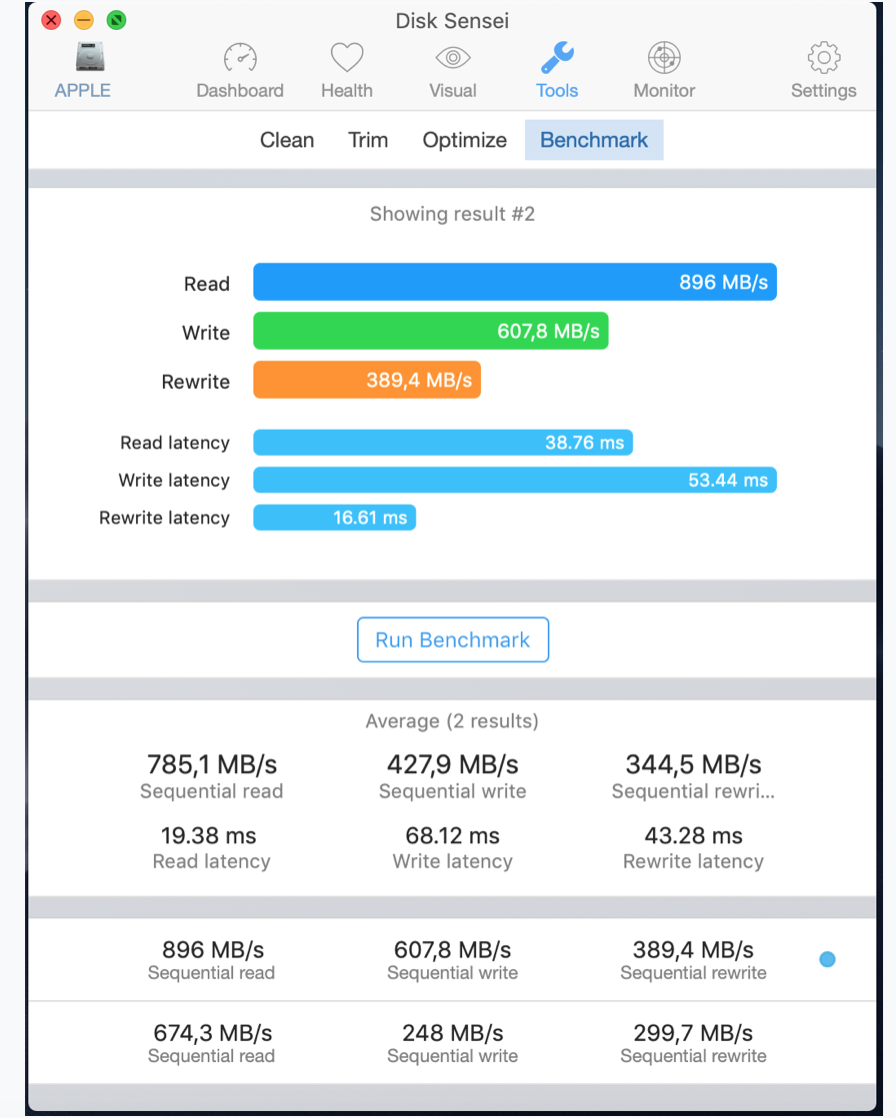Click the blue Read speed bar

coord(515,282)
